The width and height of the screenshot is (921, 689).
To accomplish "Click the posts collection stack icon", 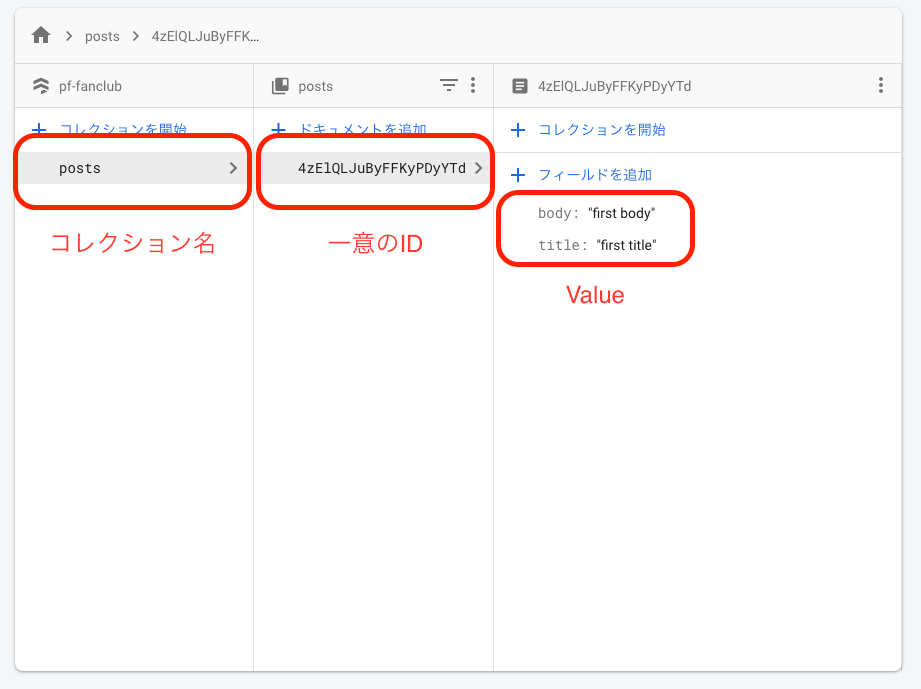I will [x=281, y=86].
